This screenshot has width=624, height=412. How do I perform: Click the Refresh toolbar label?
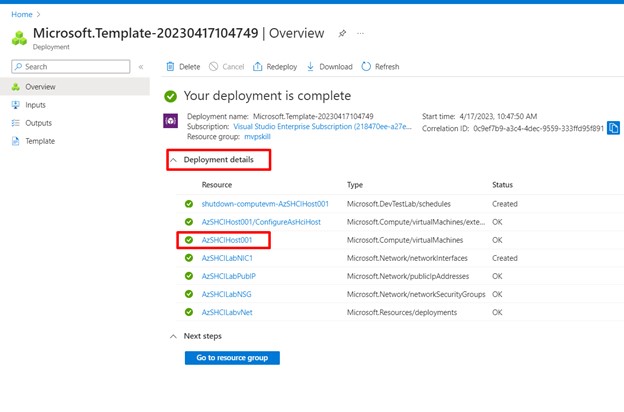[x=387, y=67]
